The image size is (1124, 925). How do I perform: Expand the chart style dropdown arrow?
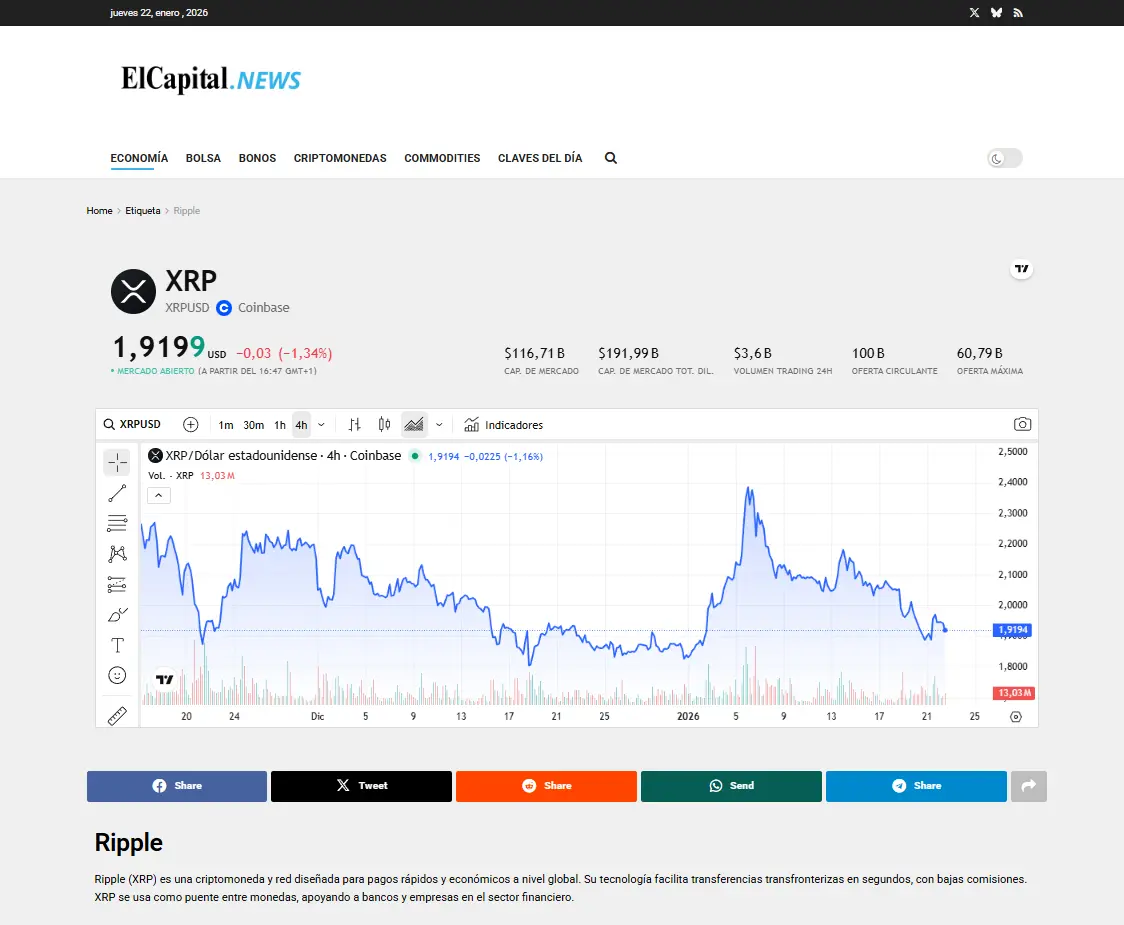click(x=439, y=425)
